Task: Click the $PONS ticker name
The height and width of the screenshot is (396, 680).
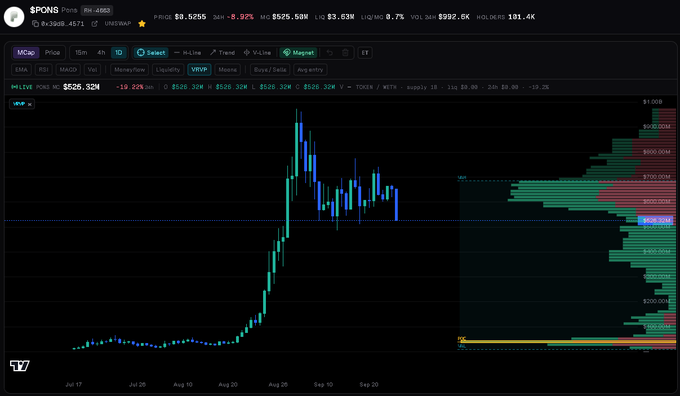Action: click(x=44, y=10)
